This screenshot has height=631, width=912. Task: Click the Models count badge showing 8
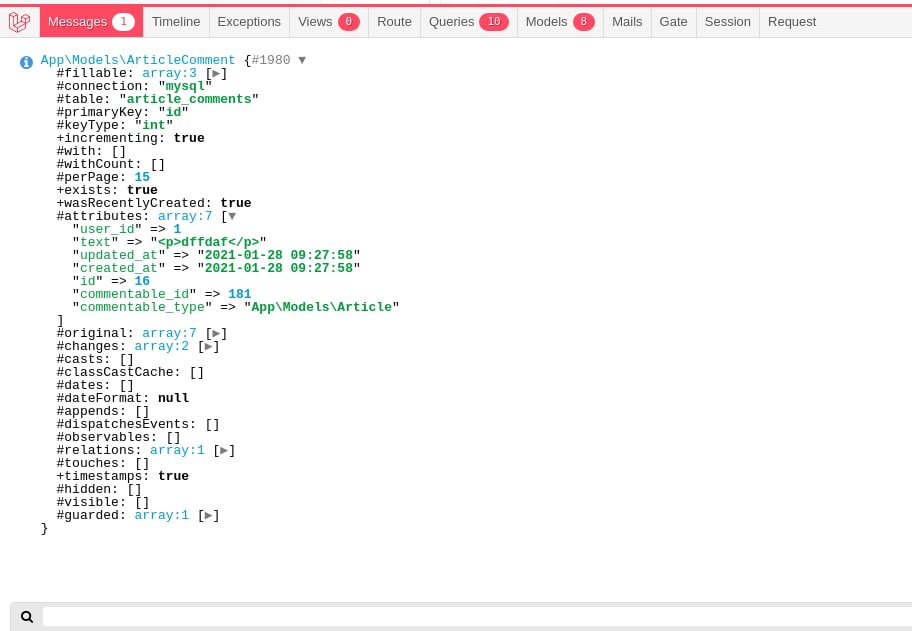[x=583, y=22]
